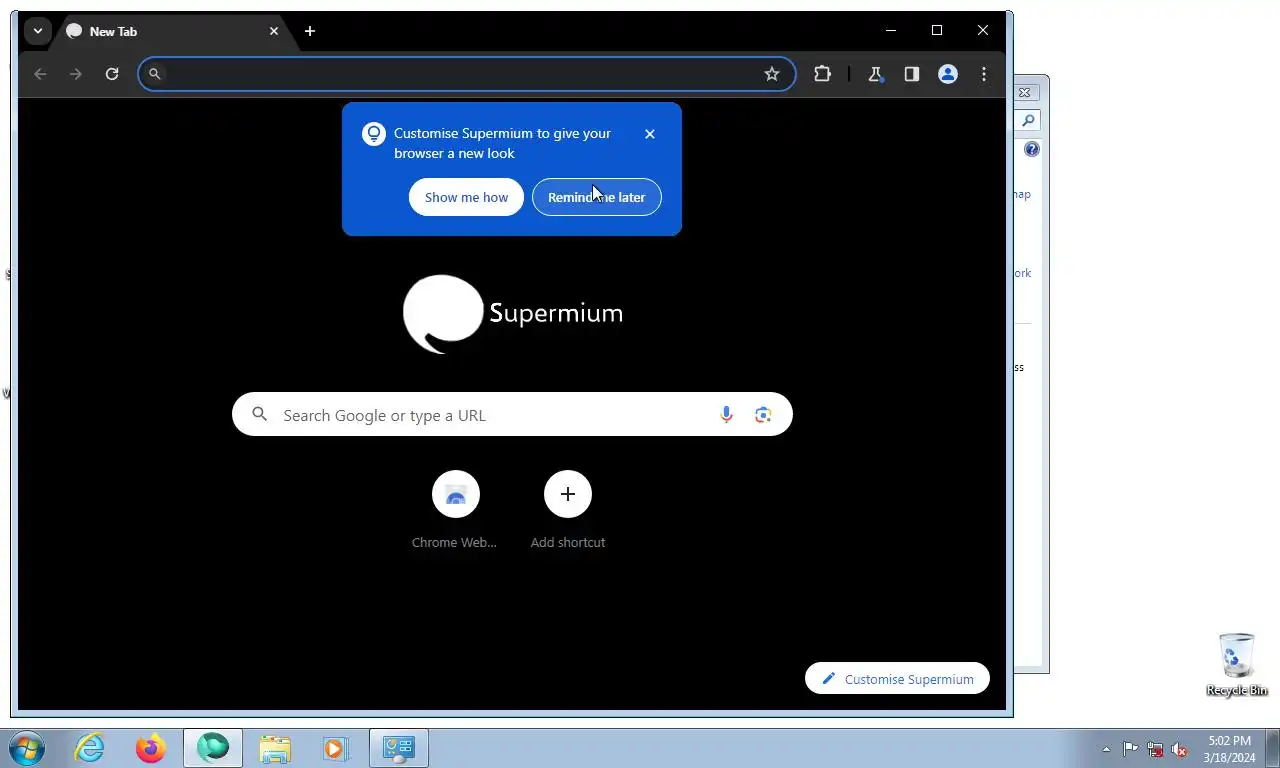
Task: Click the Show me how button
Action: (466, 197)
